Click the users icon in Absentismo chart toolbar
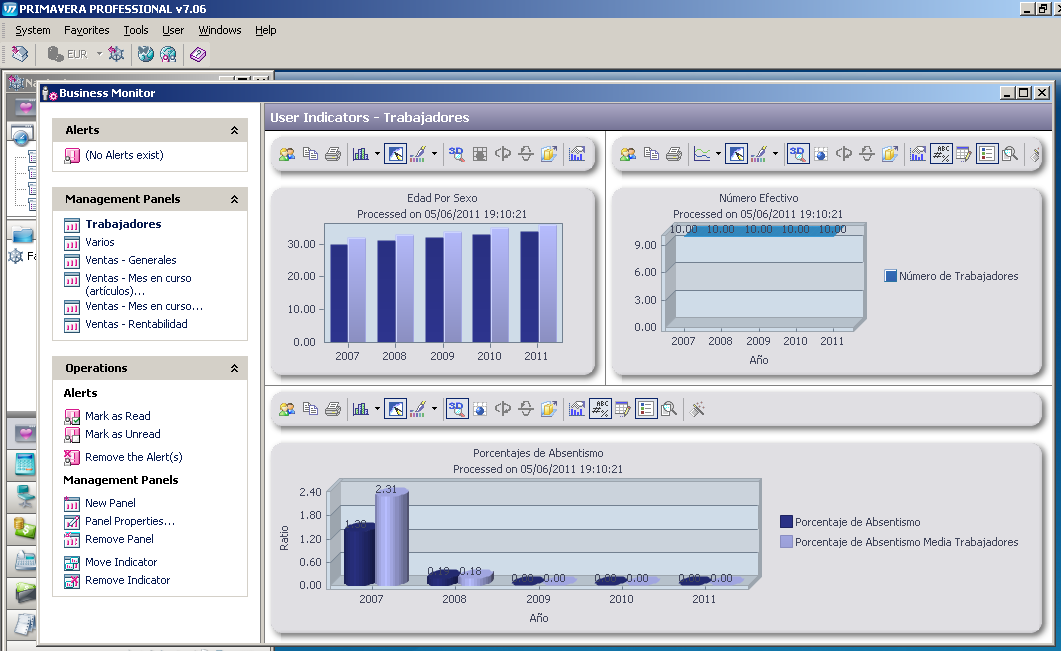 [287, 408]
